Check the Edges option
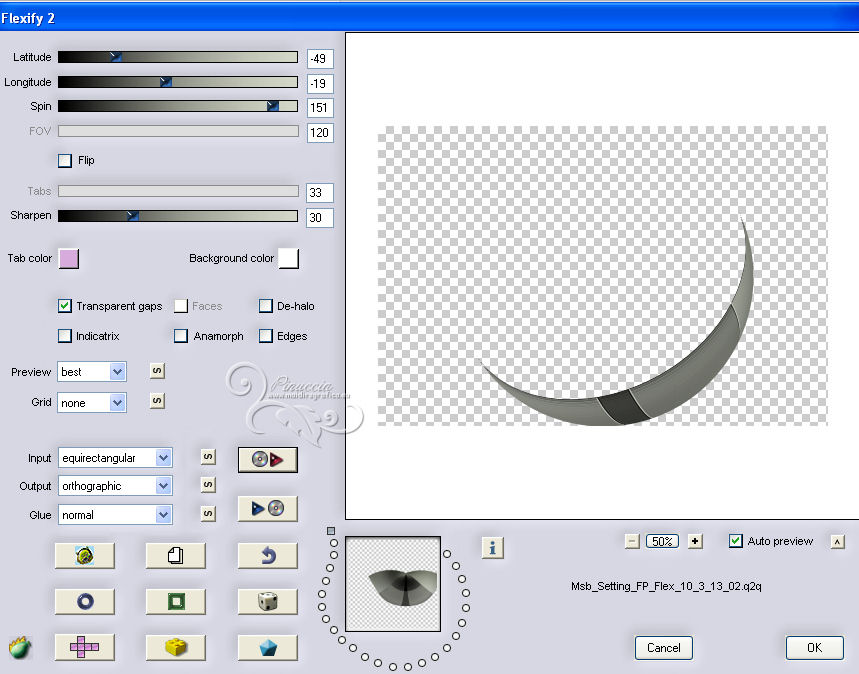859x674 pixels. point(266,336)
